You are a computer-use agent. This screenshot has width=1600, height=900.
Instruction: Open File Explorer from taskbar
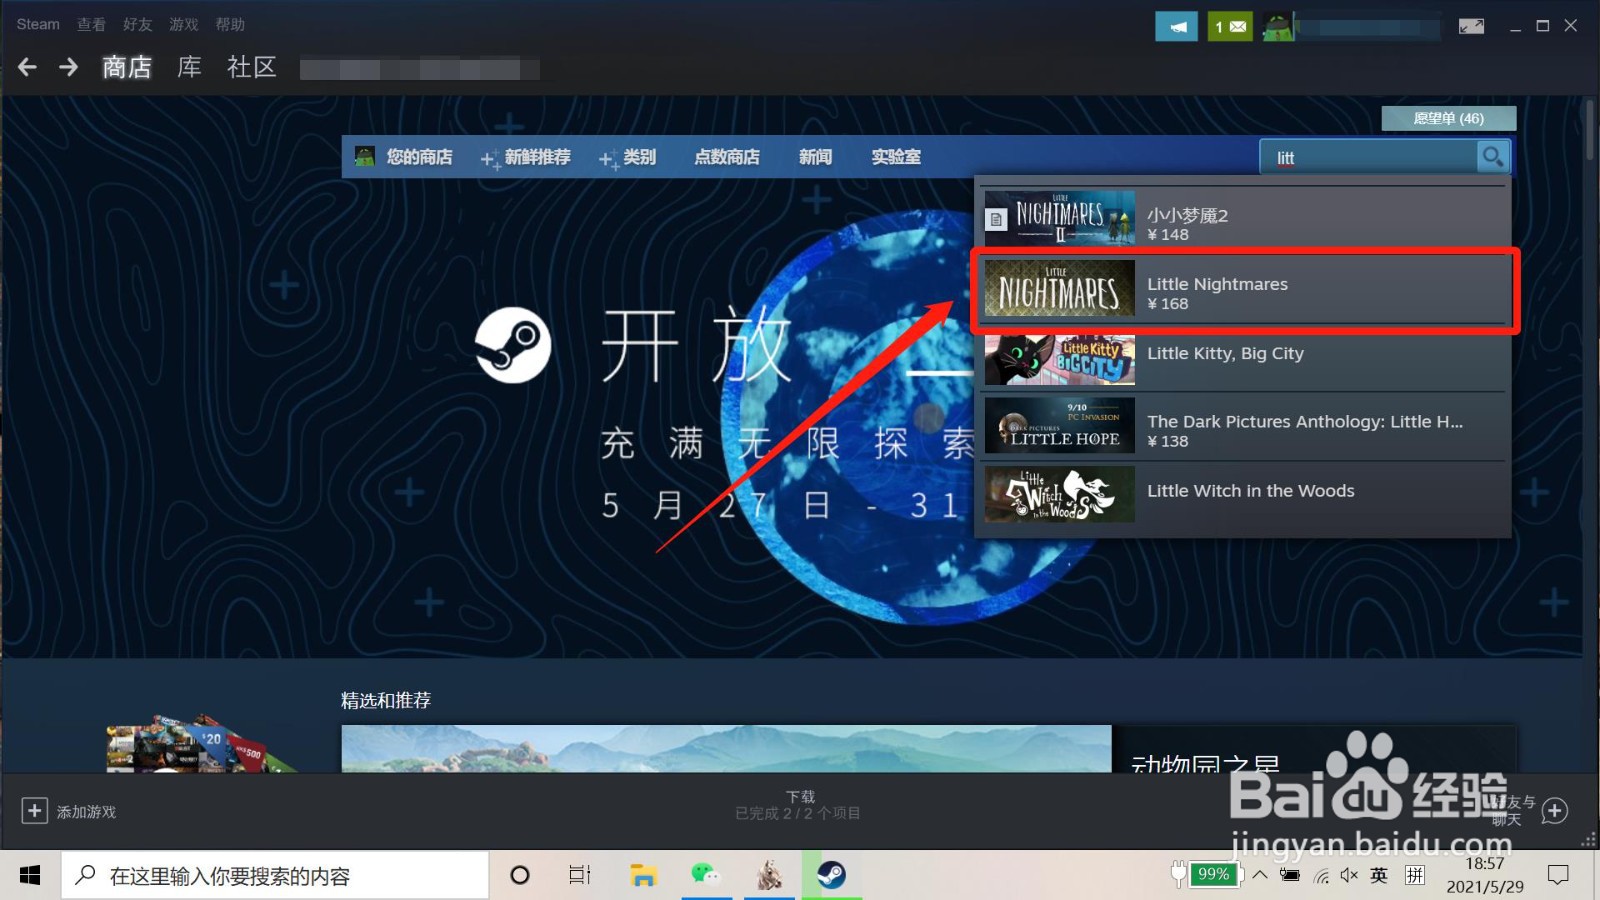[x=642, y=876]
